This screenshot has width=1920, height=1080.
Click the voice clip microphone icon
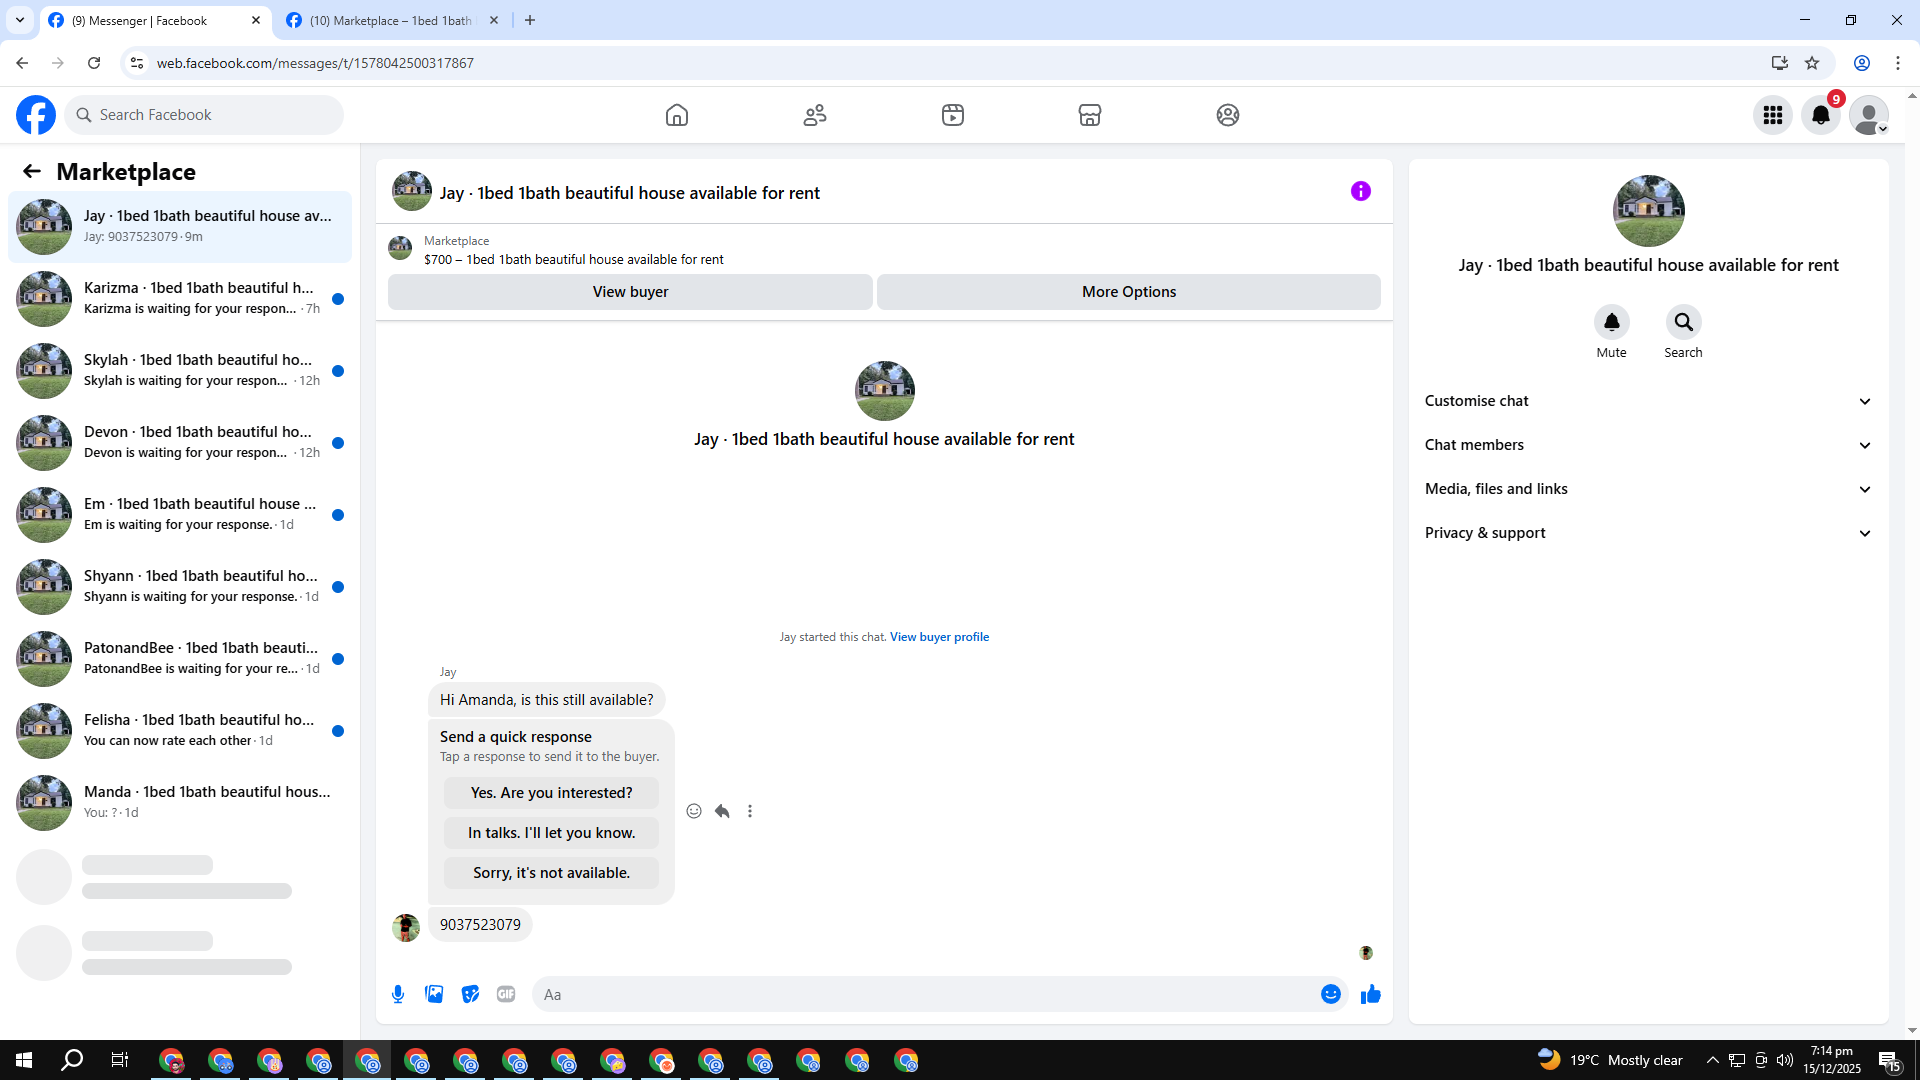pos(398,994)
